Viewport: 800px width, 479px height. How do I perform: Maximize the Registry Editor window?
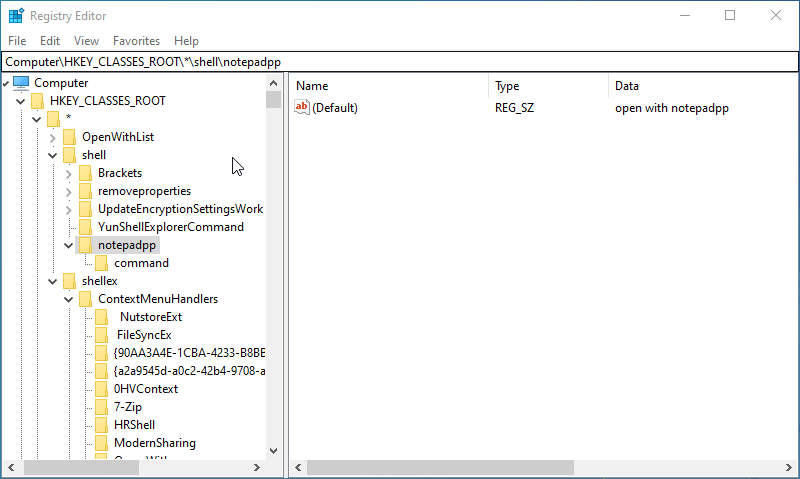coord(730,15)
